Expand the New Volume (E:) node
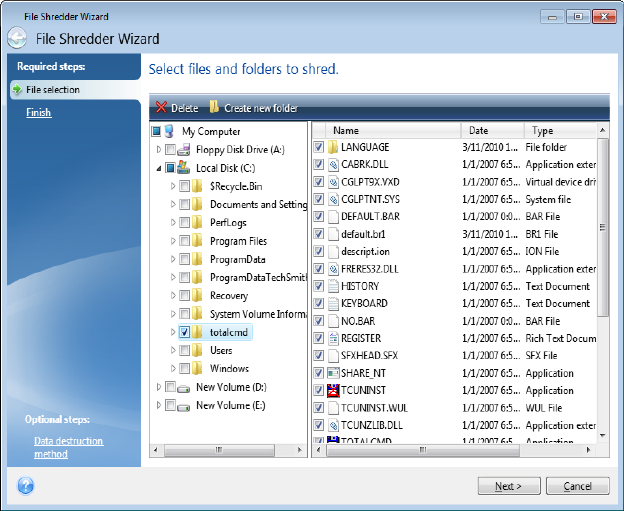Viewport: 624px width, 511px height. pos(159,405)
